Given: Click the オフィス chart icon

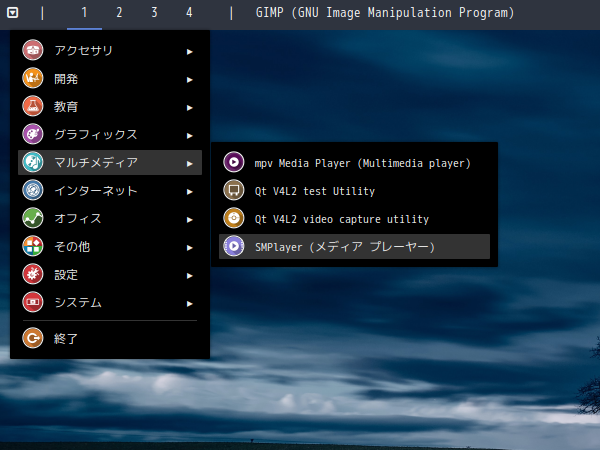Looking at the screenshot, I should (33, 218).
